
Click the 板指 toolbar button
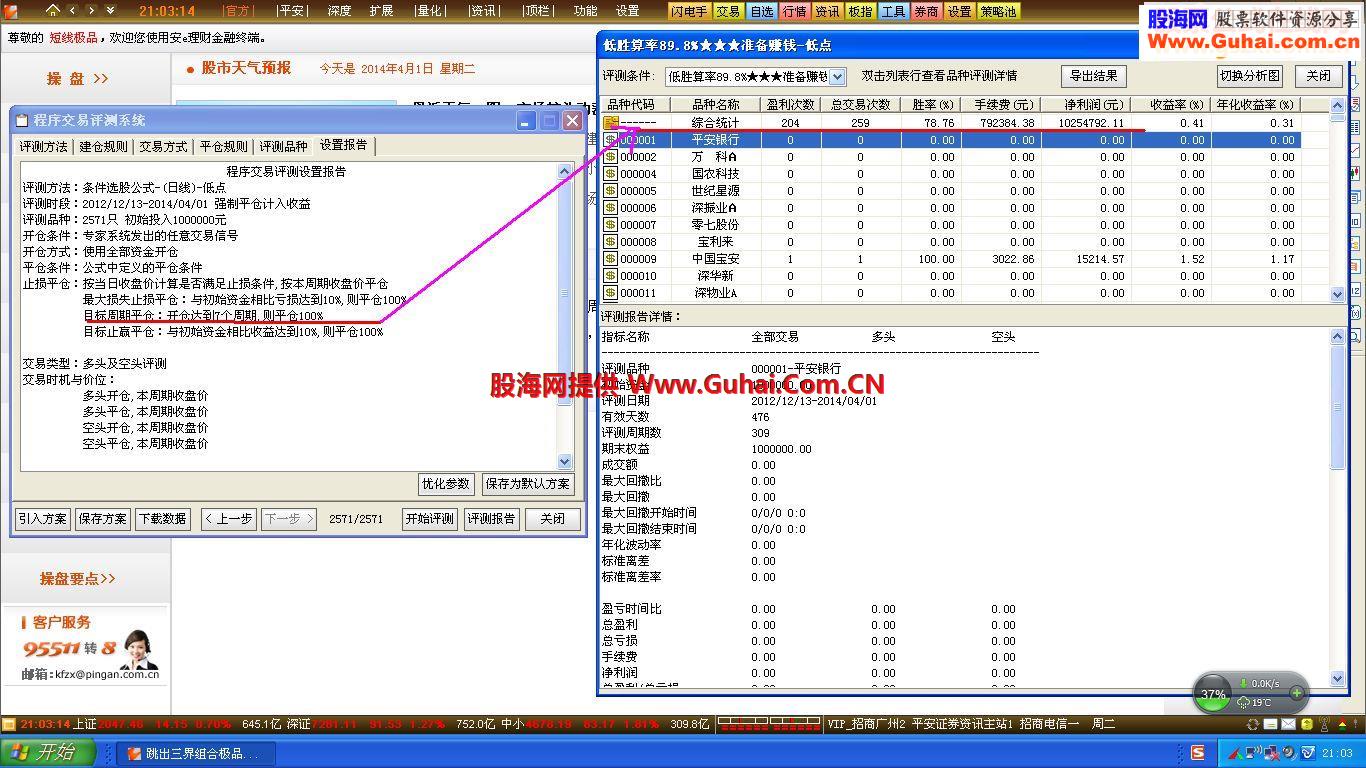860,11
